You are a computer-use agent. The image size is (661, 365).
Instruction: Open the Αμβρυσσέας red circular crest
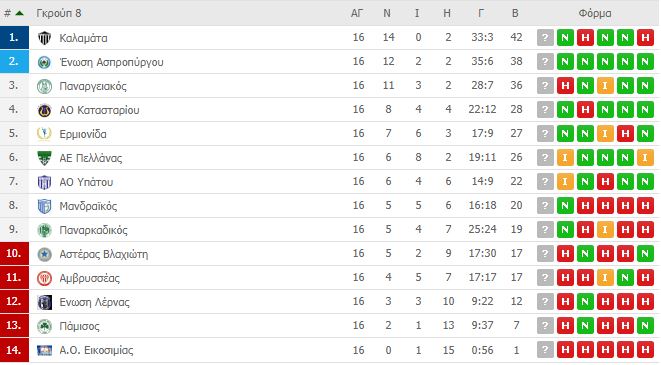[x=44, y=278]
